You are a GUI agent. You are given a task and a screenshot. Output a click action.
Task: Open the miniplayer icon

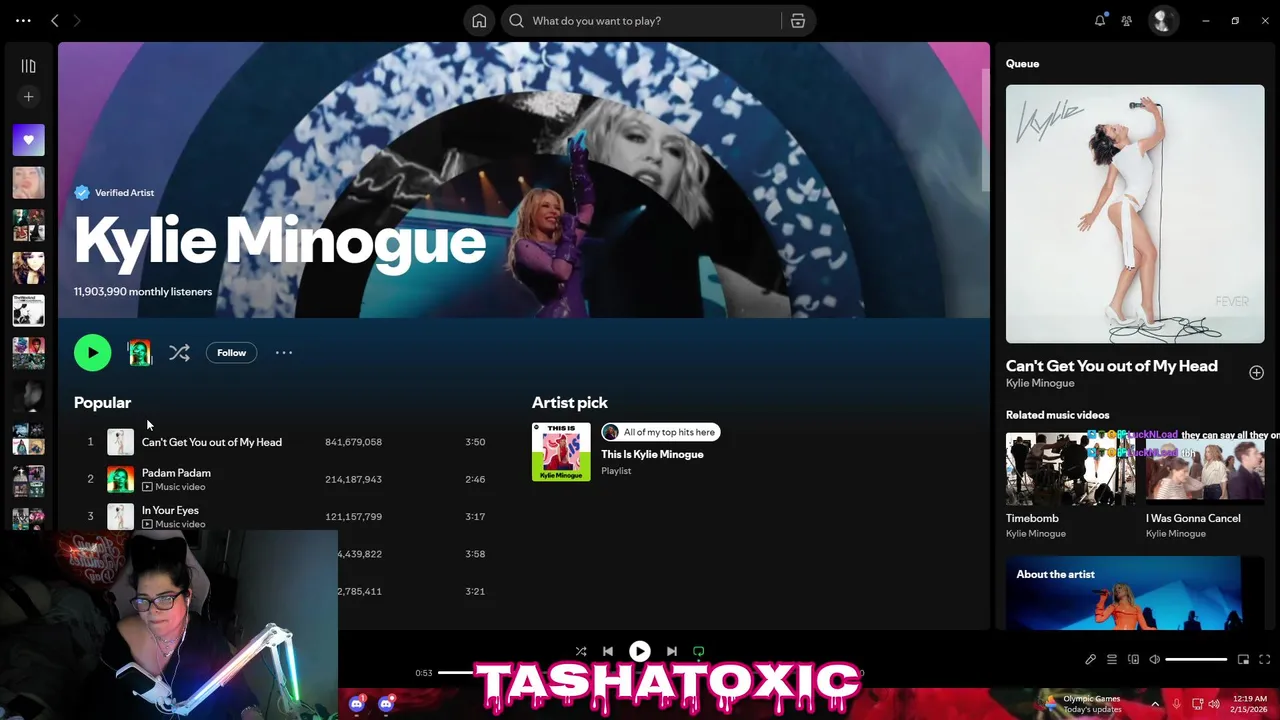[1243, 660]
